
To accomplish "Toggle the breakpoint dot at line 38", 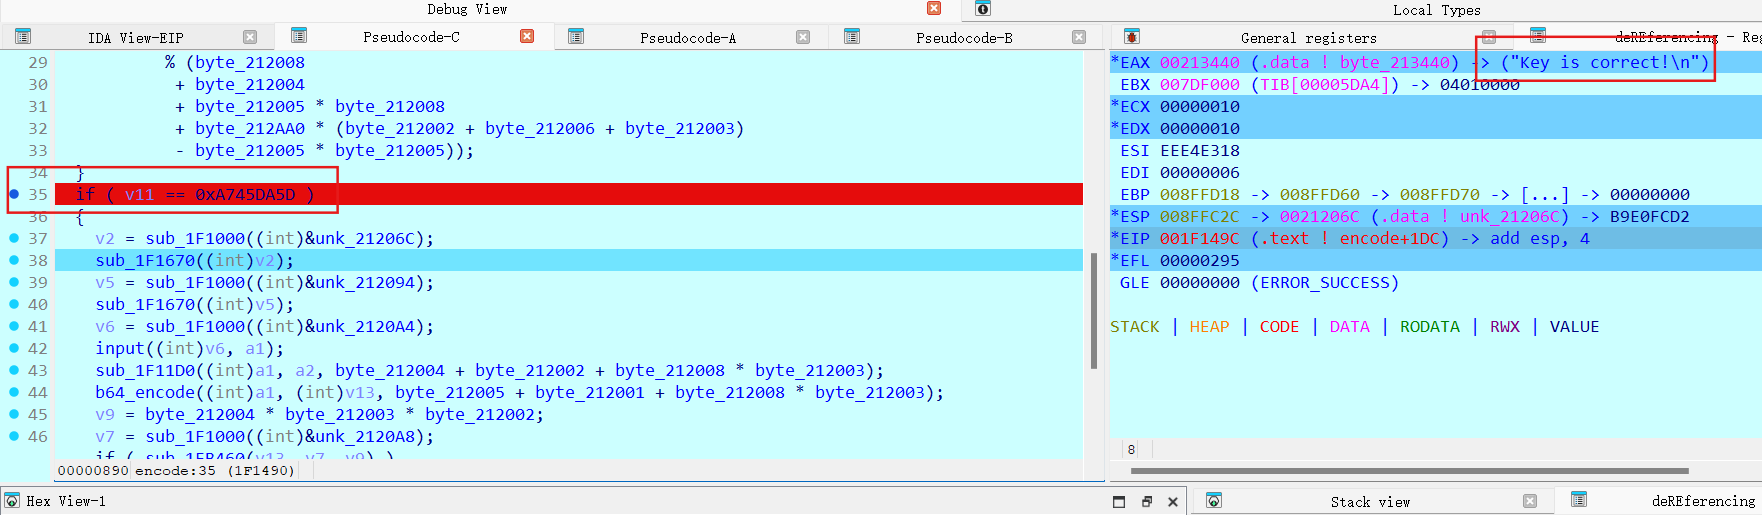I will (14, 260).
